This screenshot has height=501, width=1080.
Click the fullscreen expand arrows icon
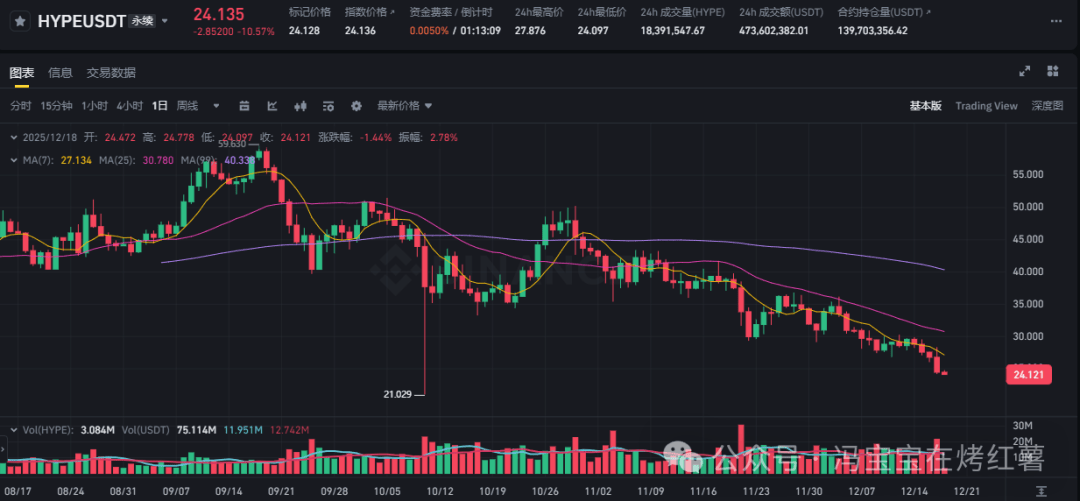[1024, 71]
